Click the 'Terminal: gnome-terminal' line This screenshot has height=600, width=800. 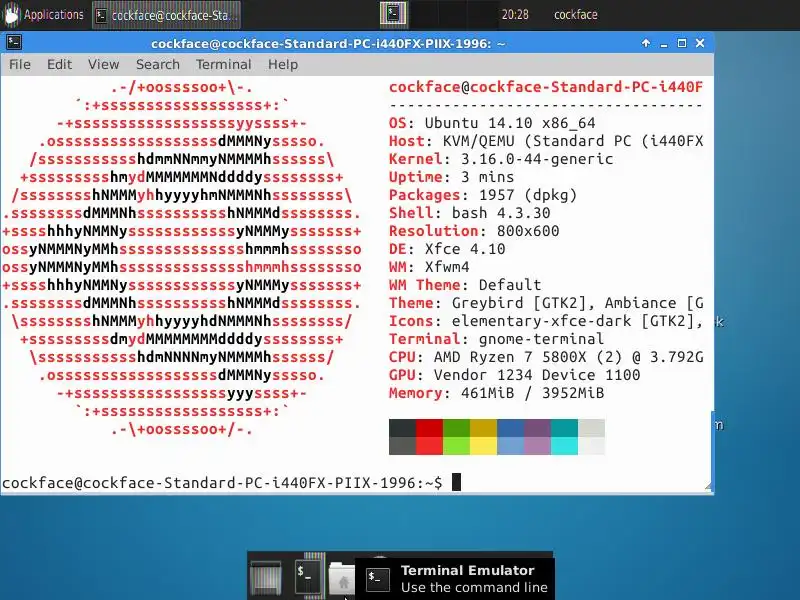[496, 339]
